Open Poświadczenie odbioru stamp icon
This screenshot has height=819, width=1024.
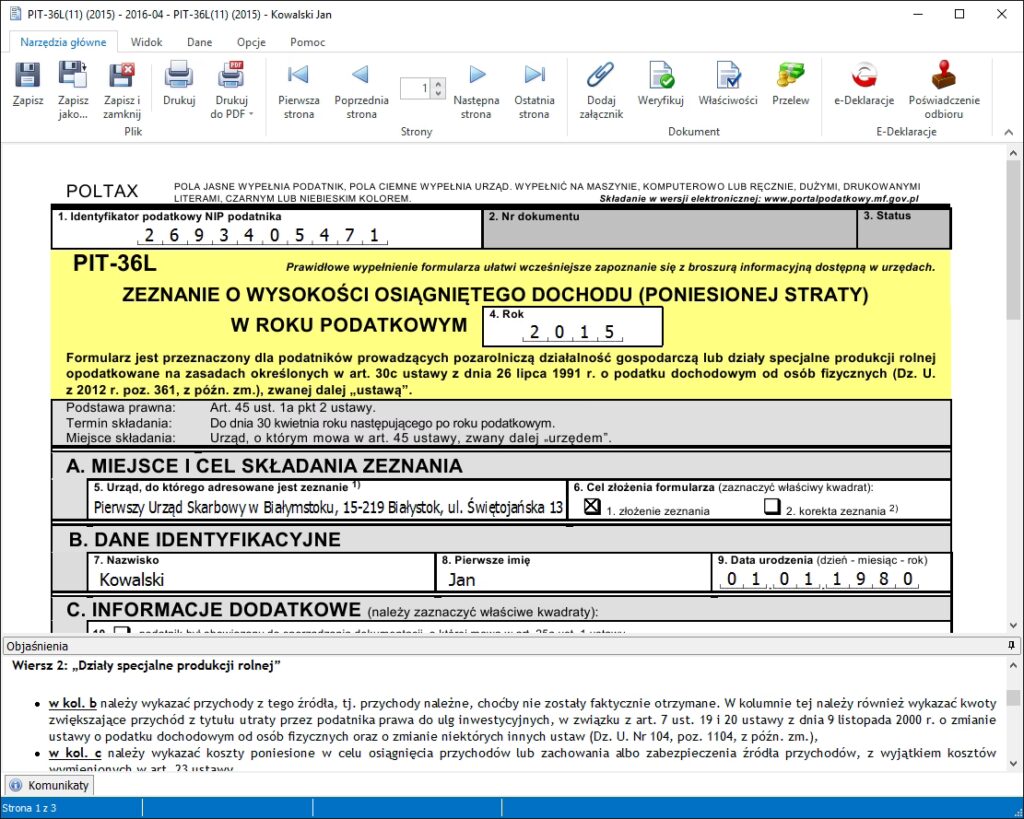pyautogui.click(x=943, y=76)
